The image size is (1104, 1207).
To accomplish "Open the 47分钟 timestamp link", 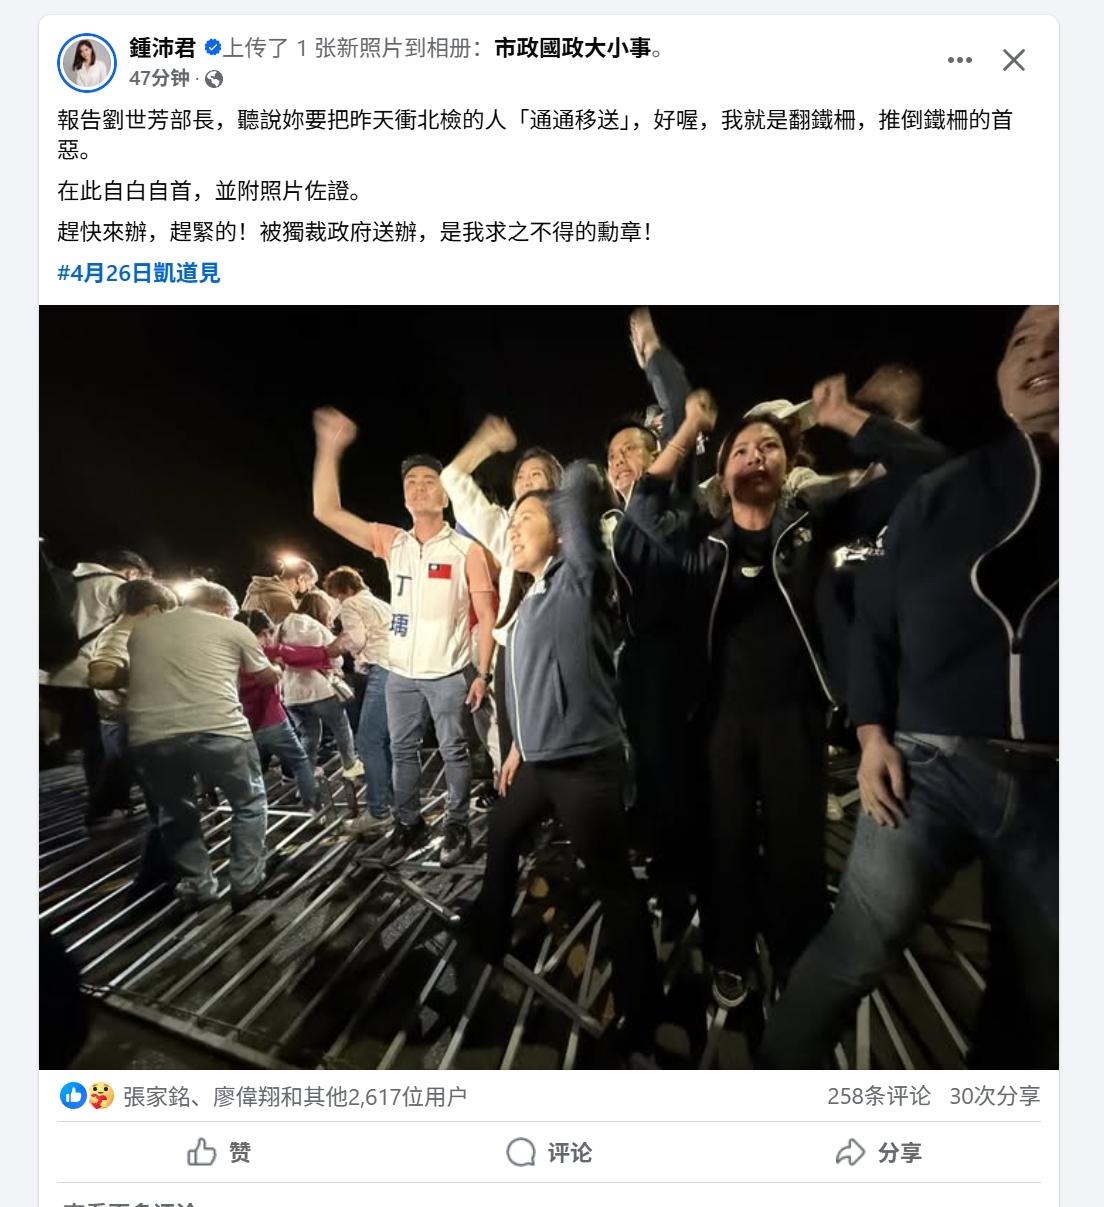I will (x=159, y=78).
